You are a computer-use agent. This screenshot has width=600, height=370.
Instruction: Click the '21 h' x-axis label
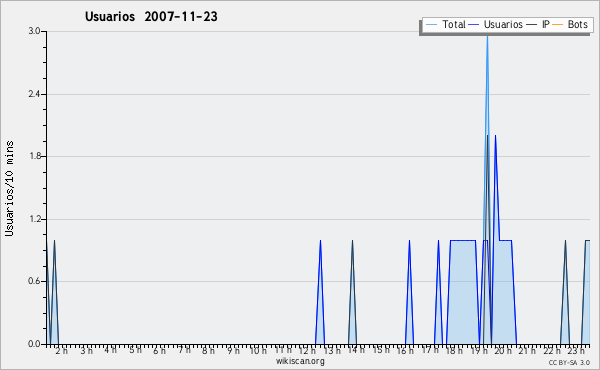pyautogui.click(x=527, y=350)
